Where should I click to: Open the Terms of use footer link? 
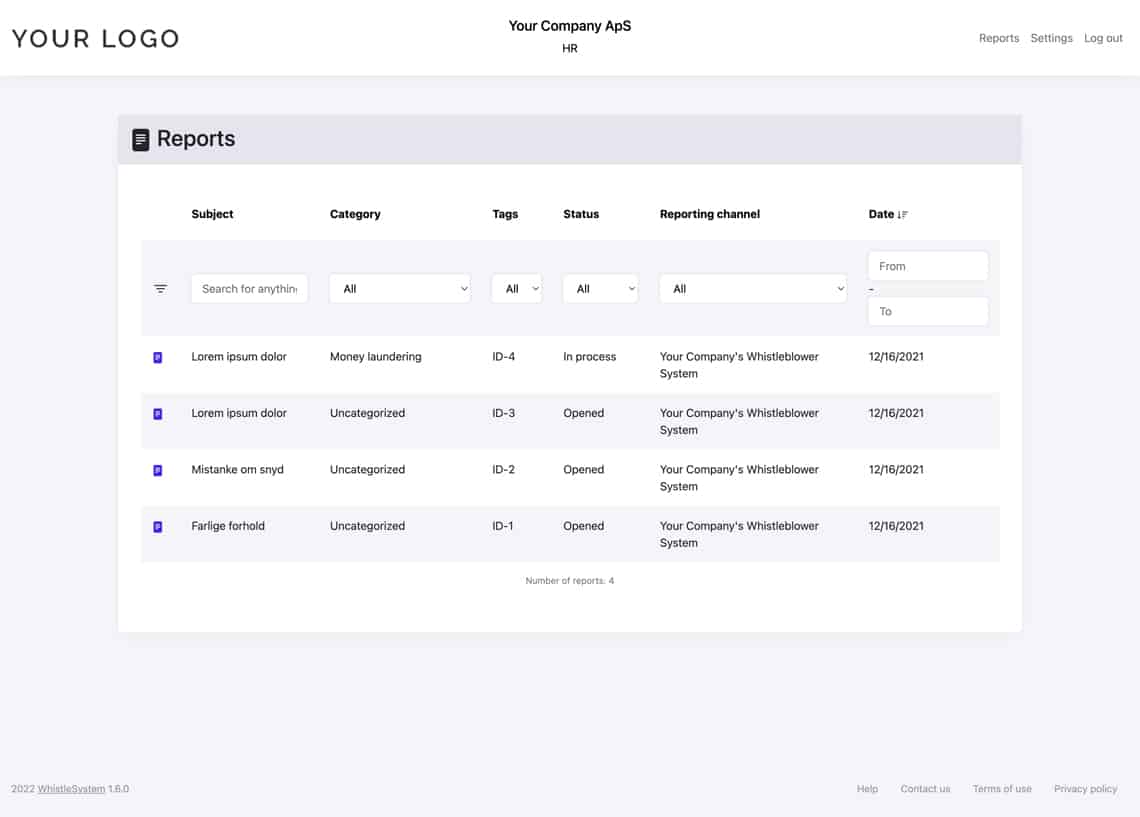tap(1002, 789)
